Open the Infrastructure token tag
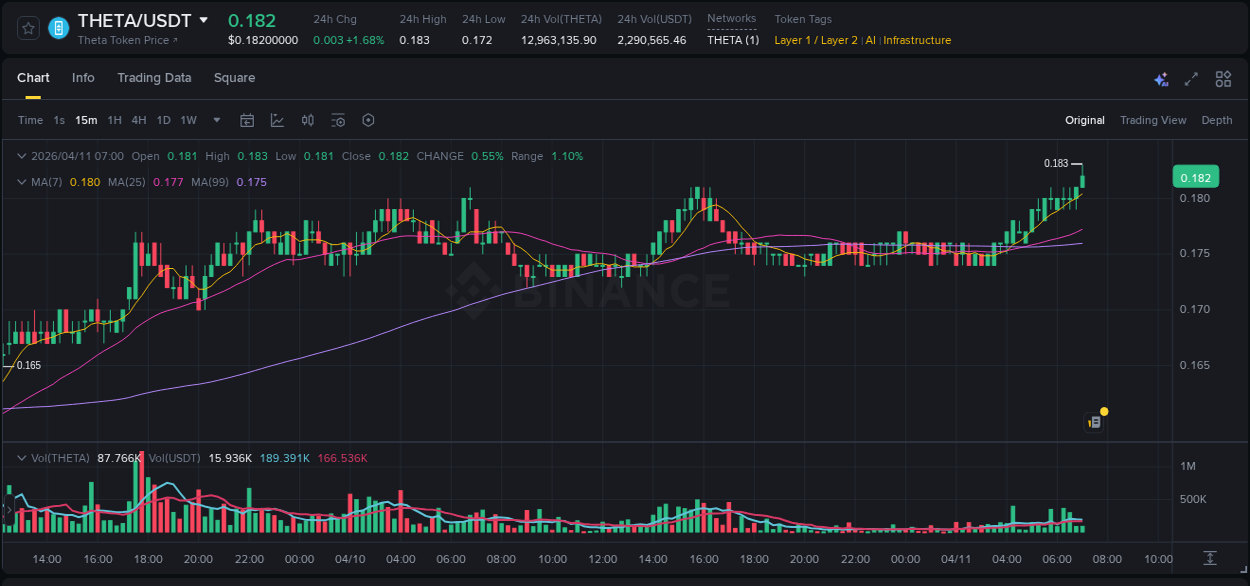1250x586 pixels. click(917, 40)
